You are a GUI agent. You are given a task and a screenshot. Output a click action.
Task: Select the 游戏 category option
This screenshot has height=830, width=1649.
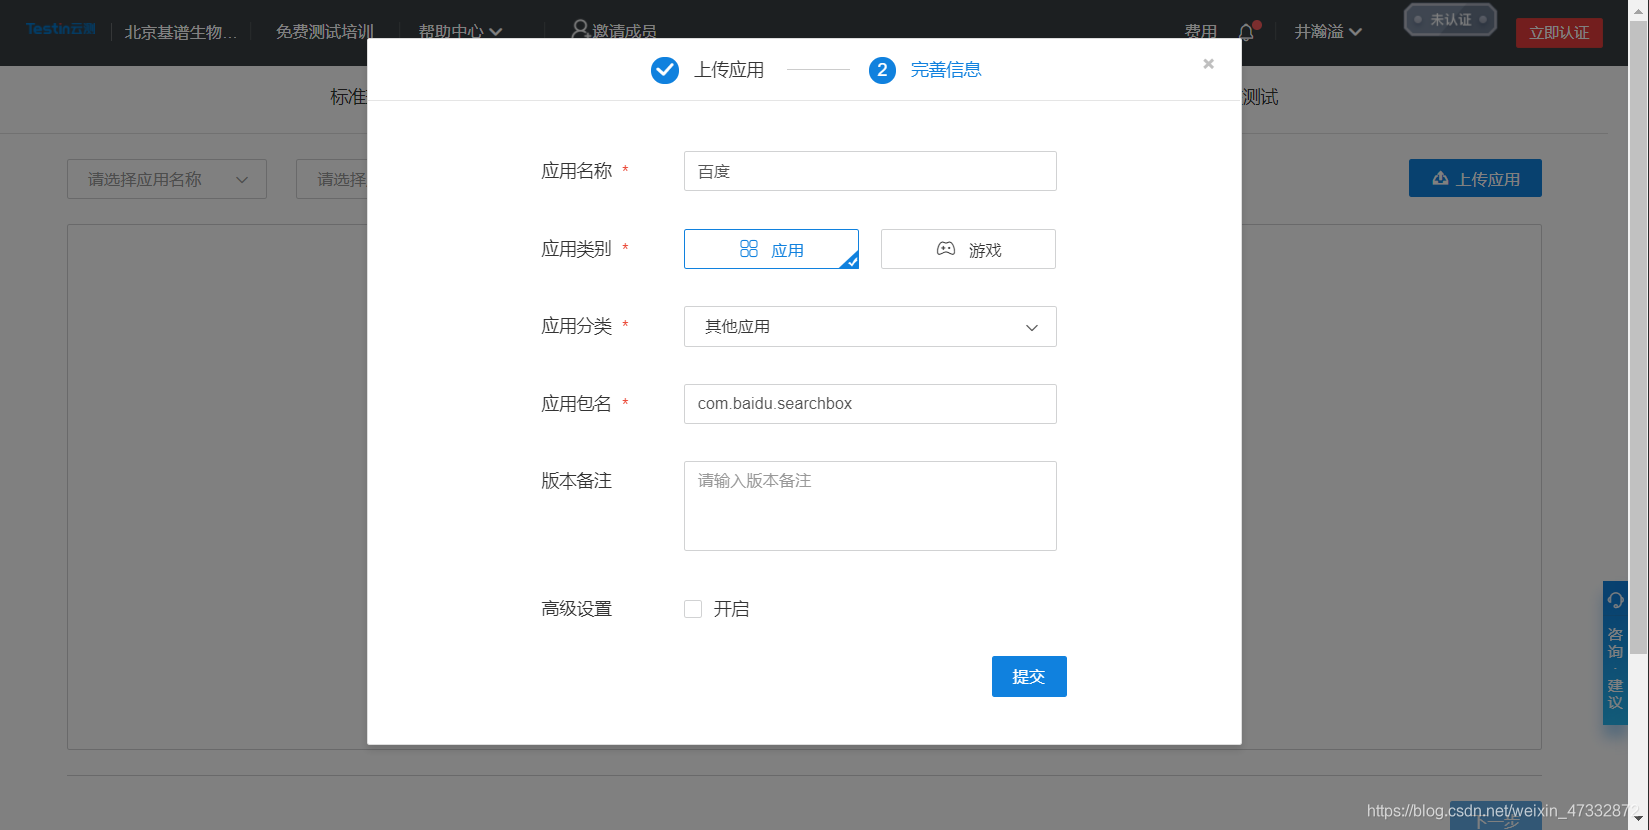click(968, 249)
